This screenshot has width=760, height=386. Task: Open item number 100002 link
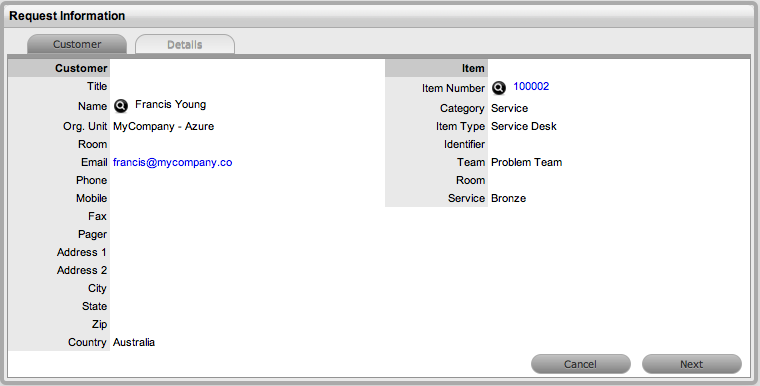click(531, 86)
